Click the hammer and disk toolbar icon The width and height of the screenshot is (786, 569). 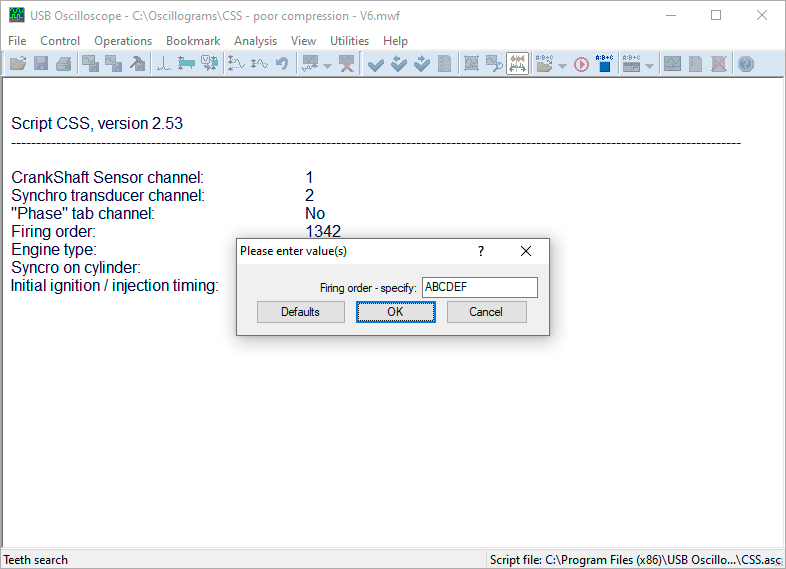[x=137, y=64]
